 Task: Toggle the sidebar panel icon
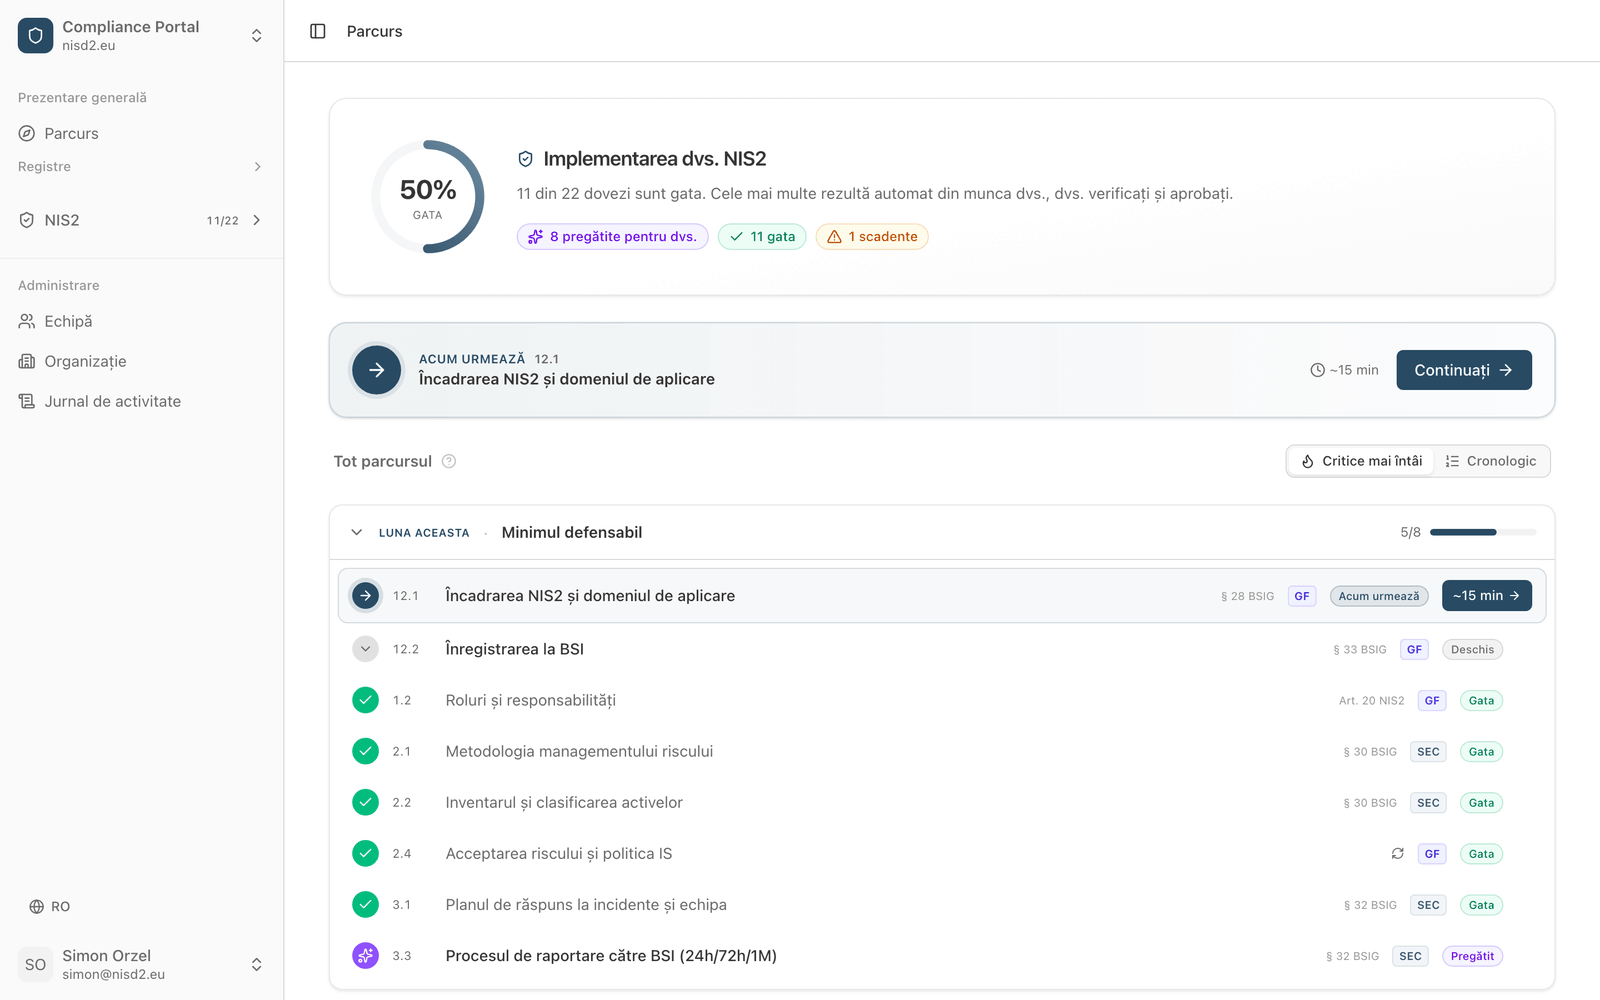click(318, 31)
